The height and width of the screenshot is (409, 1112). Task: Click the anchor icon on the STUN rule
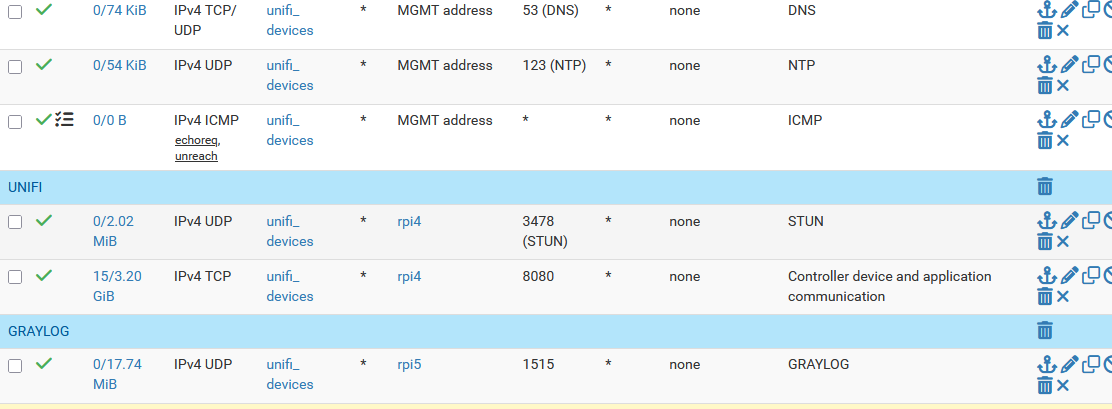(1046, 221)
